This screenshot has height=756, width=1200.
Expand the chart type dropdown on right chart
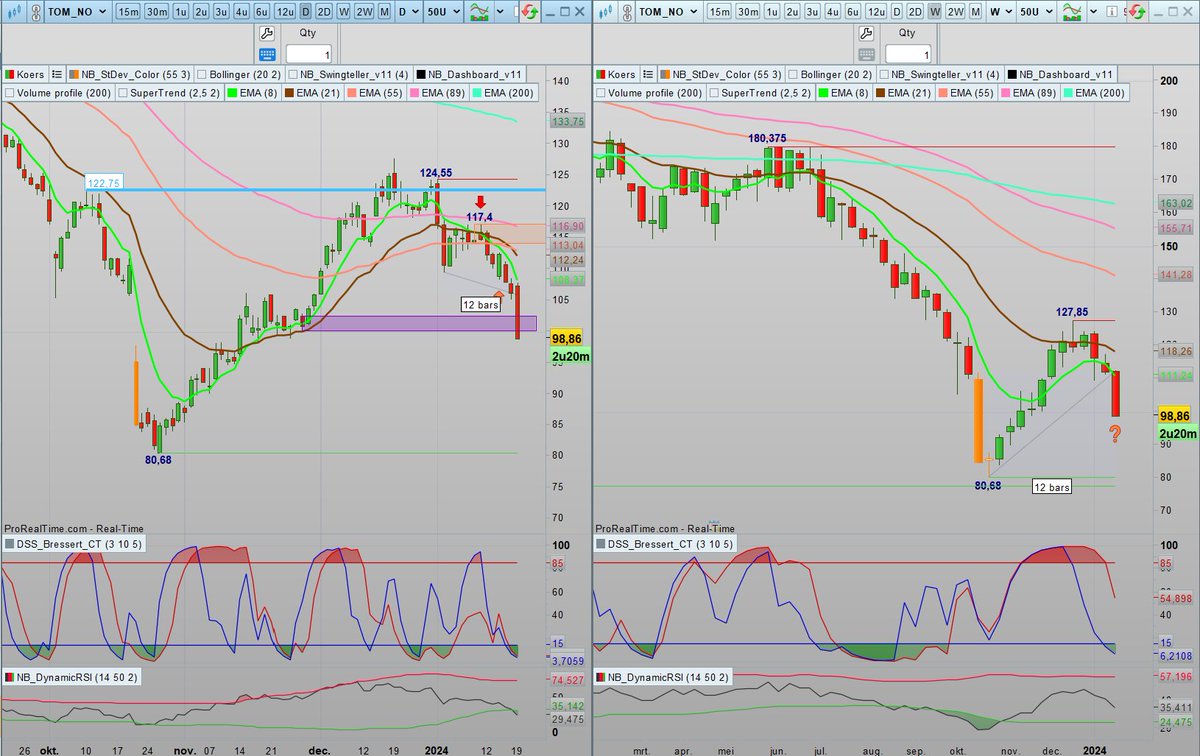[1092, 10]
